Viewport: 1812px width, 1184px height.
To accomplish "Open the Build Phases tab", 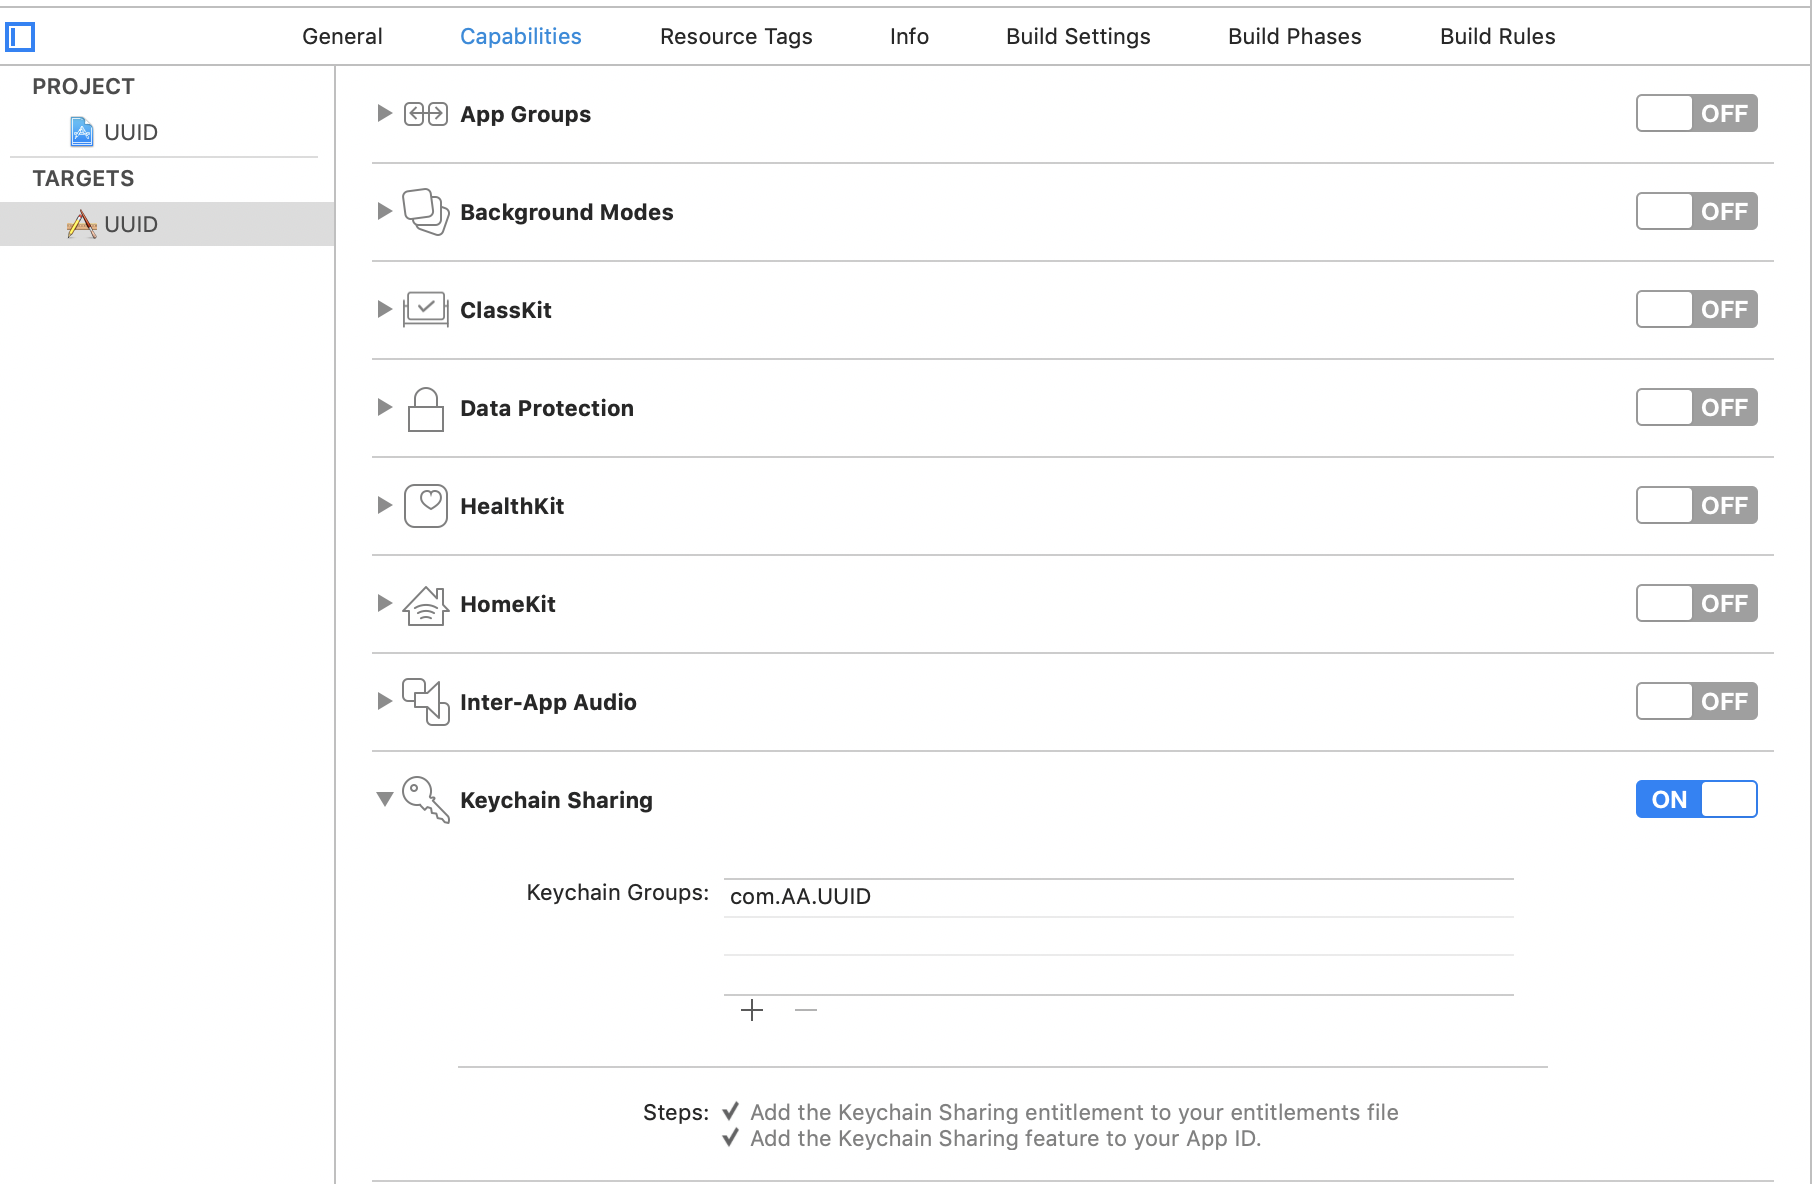I will coord(1295,36).
